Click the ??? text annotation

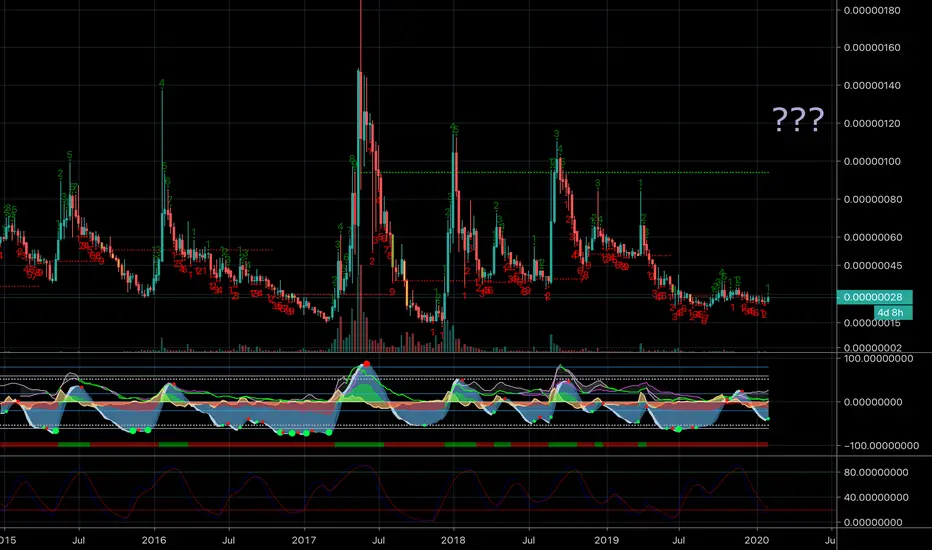click(798, 120)
